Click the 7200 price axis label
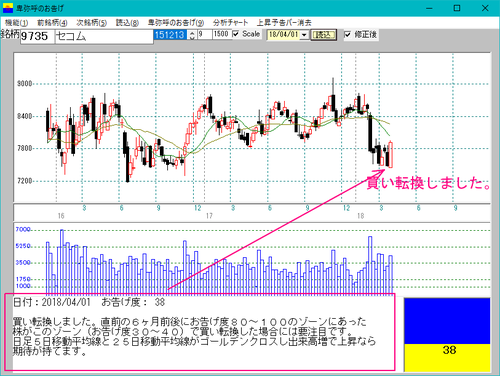The image size is (500, 376). (25, 181)
